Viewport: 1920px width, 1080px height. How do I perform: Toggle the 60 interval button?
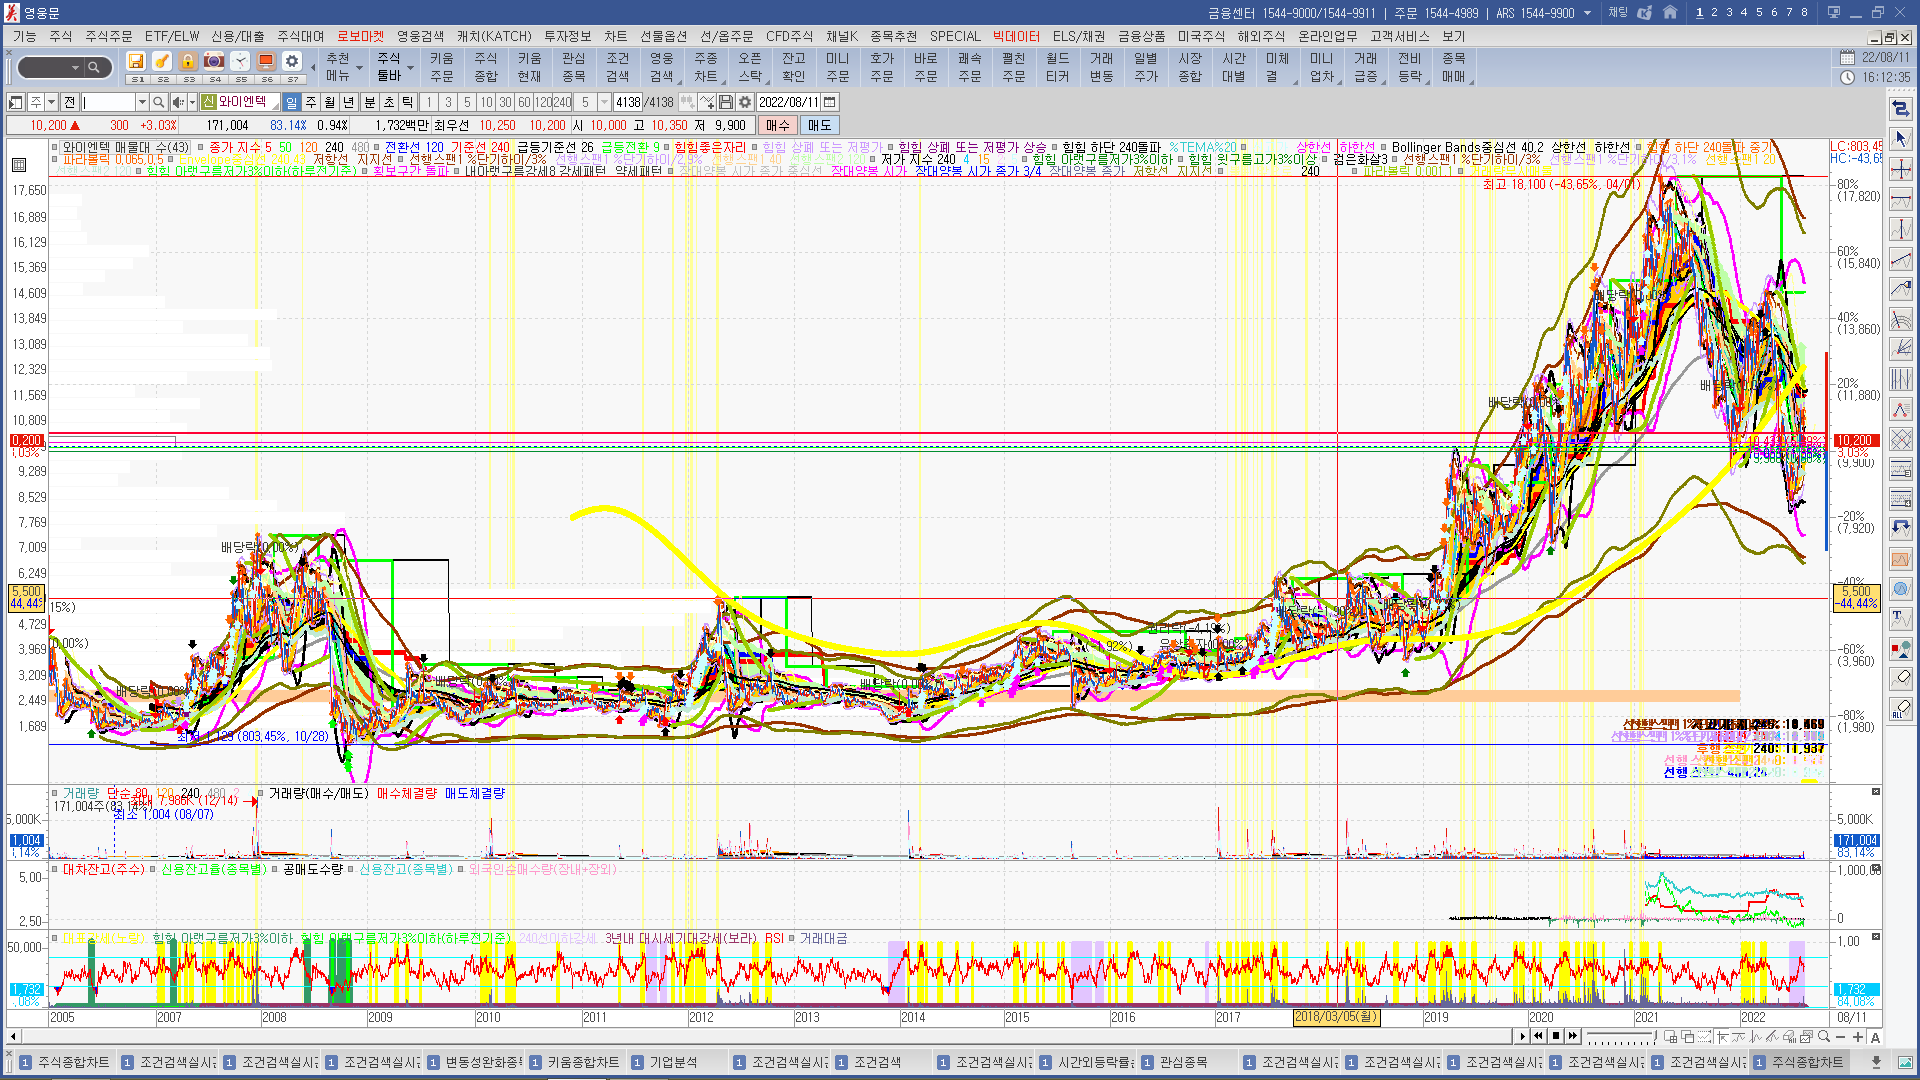pos(524,102)
